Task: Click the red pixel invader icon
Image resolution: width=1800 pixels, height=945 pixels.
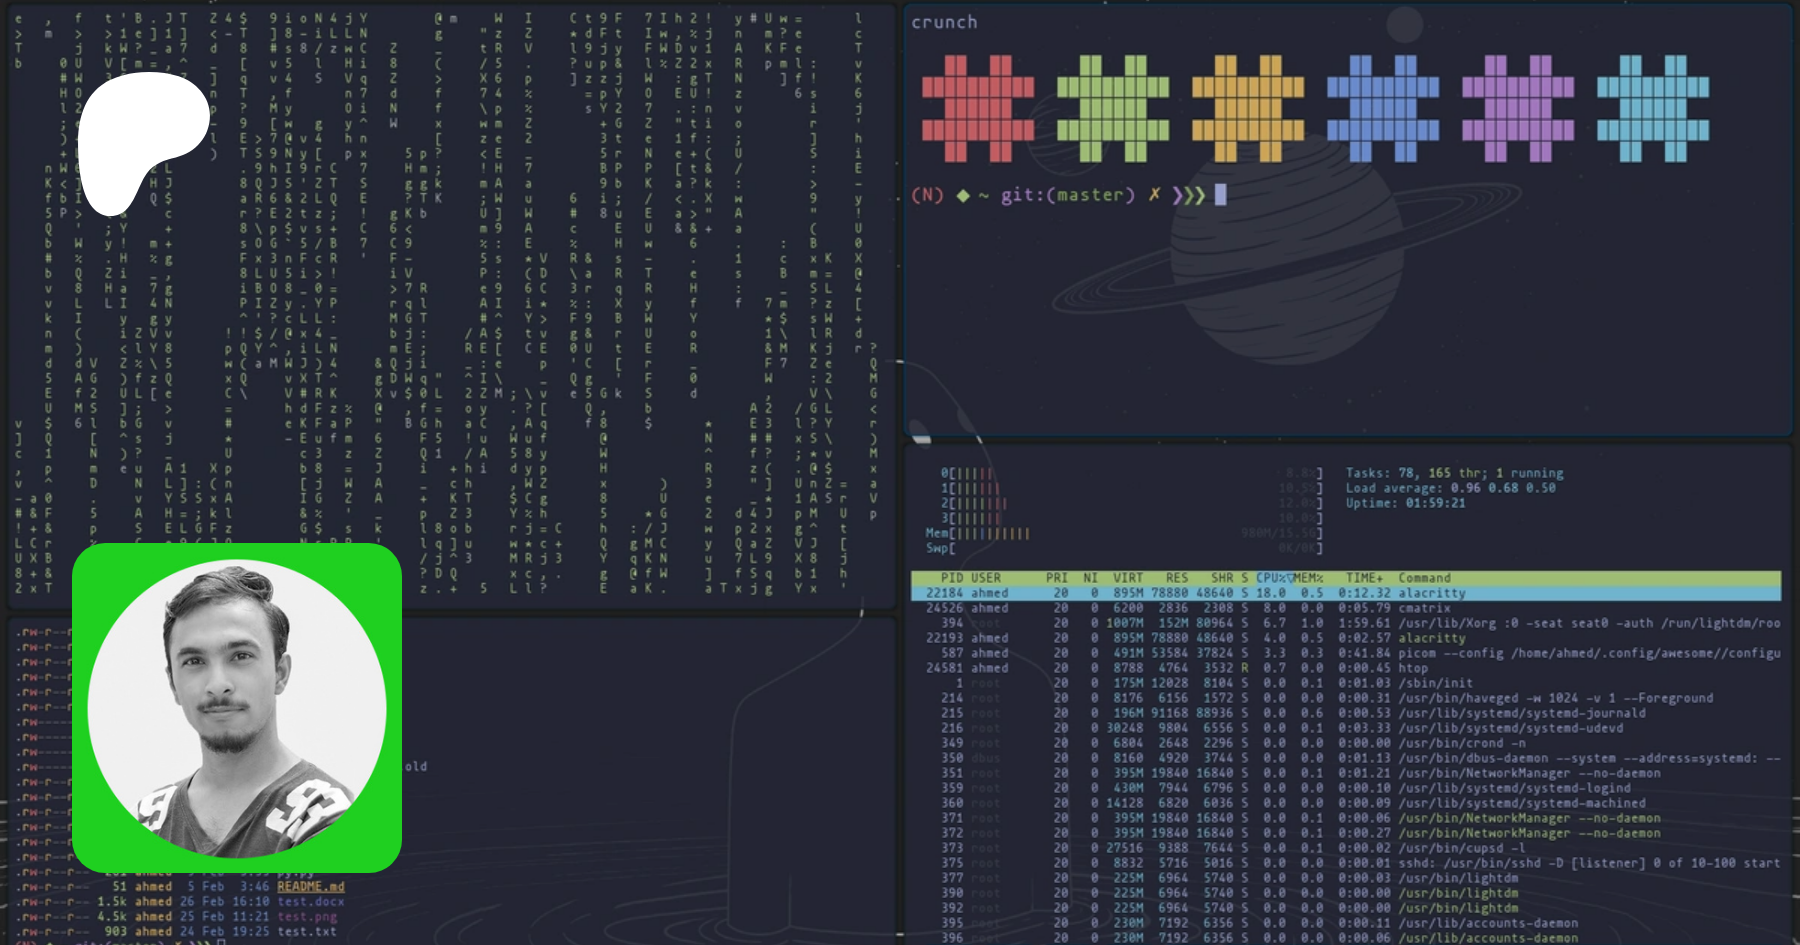Action: point(977,109)
